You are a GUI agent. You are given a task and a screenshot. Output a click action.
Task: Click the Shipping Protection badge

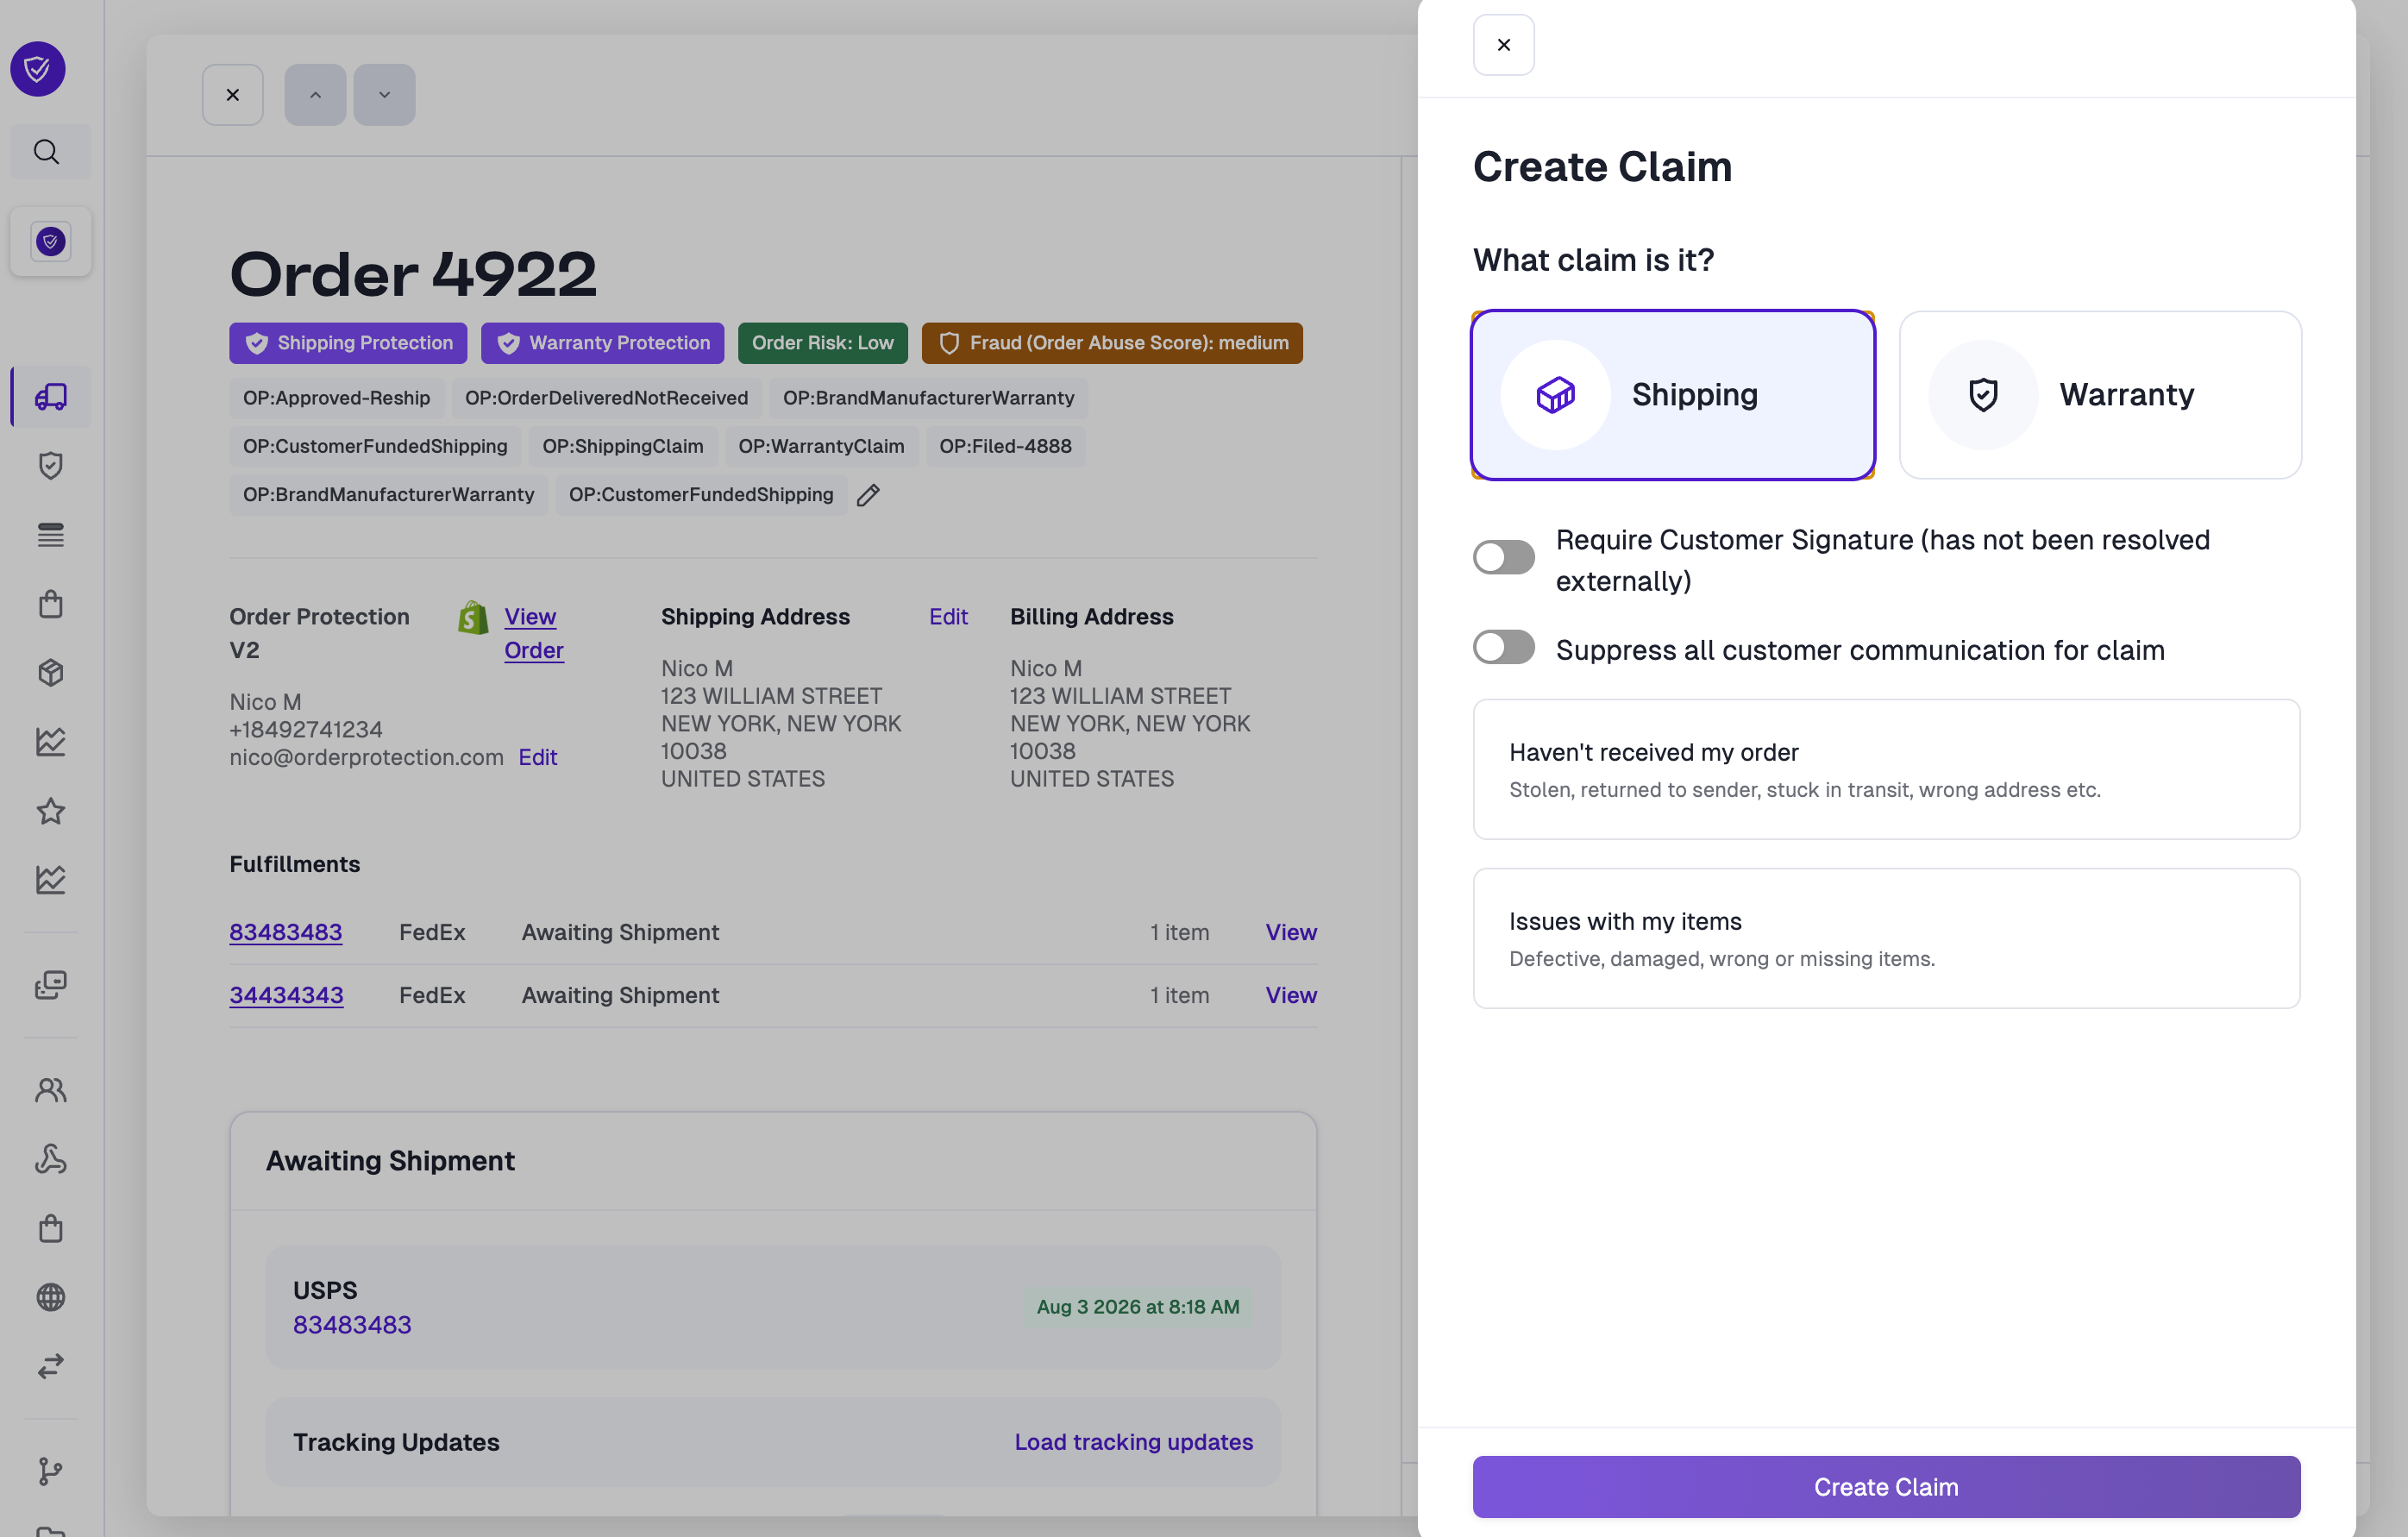348,343
